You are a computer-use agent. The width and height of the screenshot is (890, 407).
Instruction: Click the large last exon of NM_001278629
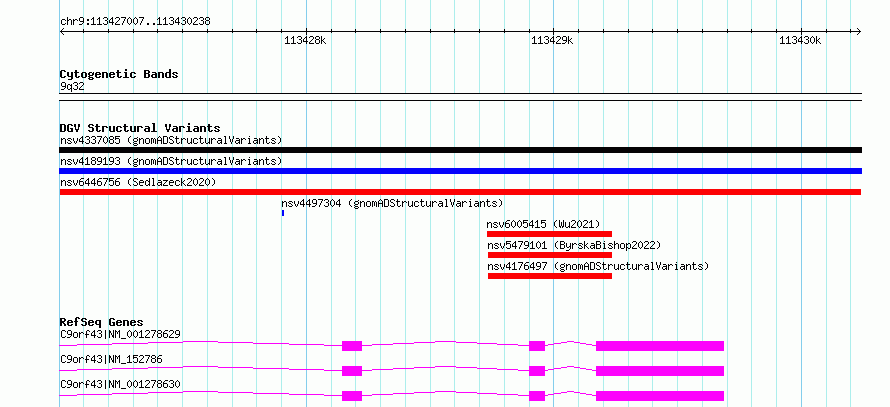pos(660,346)
